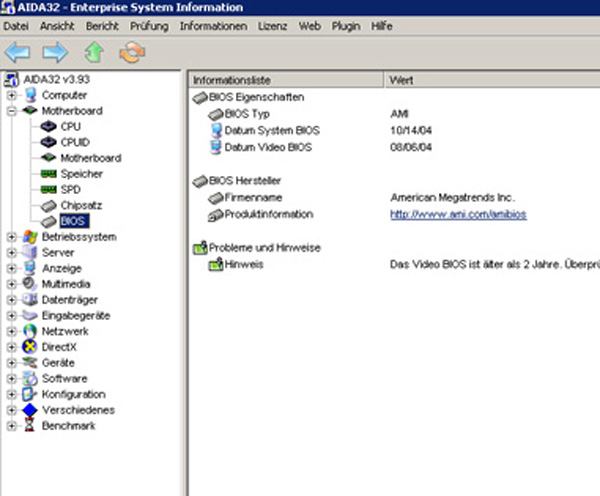Image resolution: width=600 pixels, height=496 pixels.
Task: Click the Anzeige monitor icon
Action: 30,268
